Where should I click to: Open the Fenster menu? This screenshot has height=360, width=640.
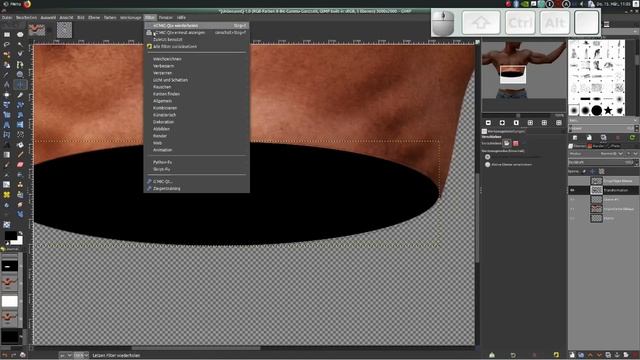(x=166, y=18)
